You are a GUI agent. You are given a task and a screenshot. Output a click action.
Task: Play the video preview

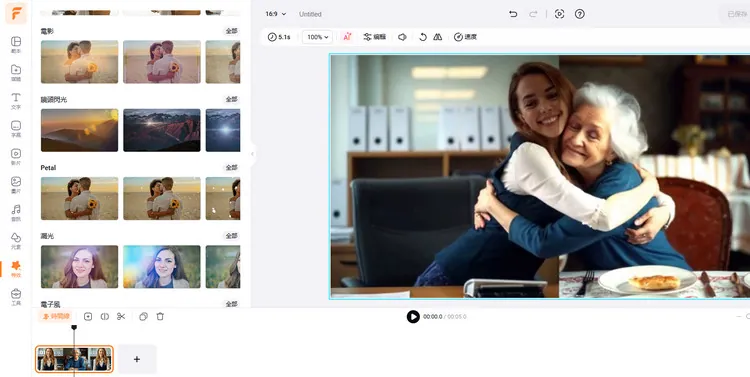point(413,316)
